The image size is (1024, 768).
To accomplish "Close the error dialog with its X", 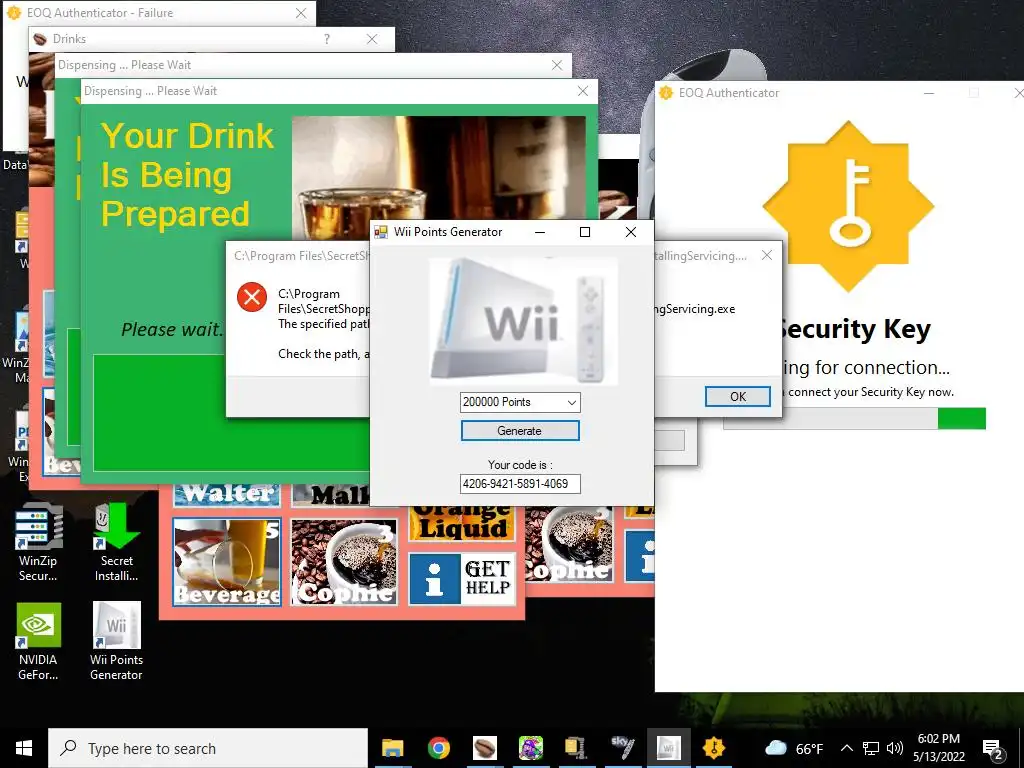I will click(x=767, y=255).
